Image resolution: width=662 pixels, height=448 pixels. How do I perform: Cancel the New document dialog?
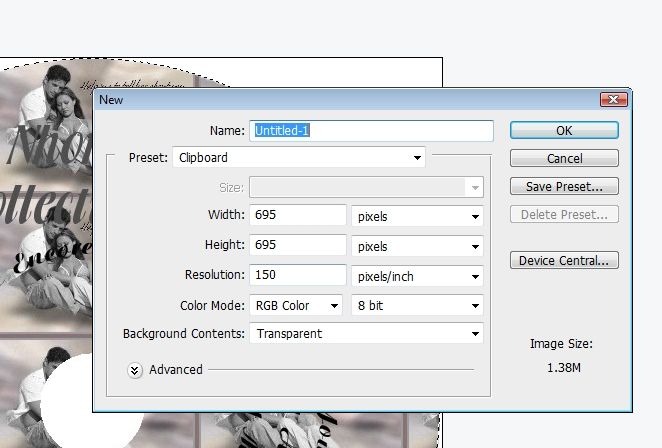(x=564, y=158)
